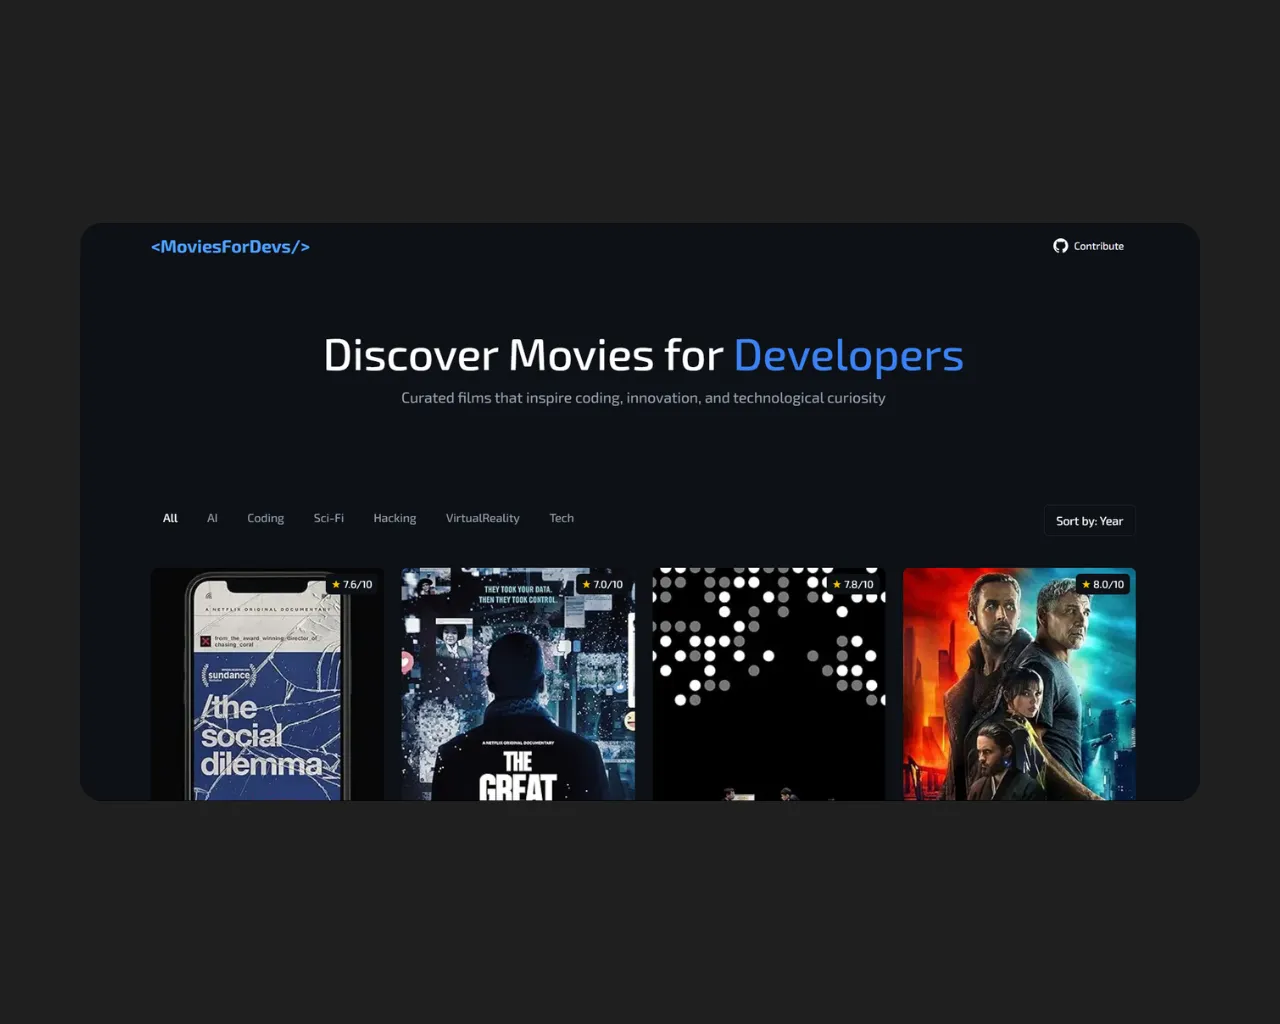Open the Sort by: Year dropdown
This screenshot has height=1024, width=1280.
click(1089, 520)
